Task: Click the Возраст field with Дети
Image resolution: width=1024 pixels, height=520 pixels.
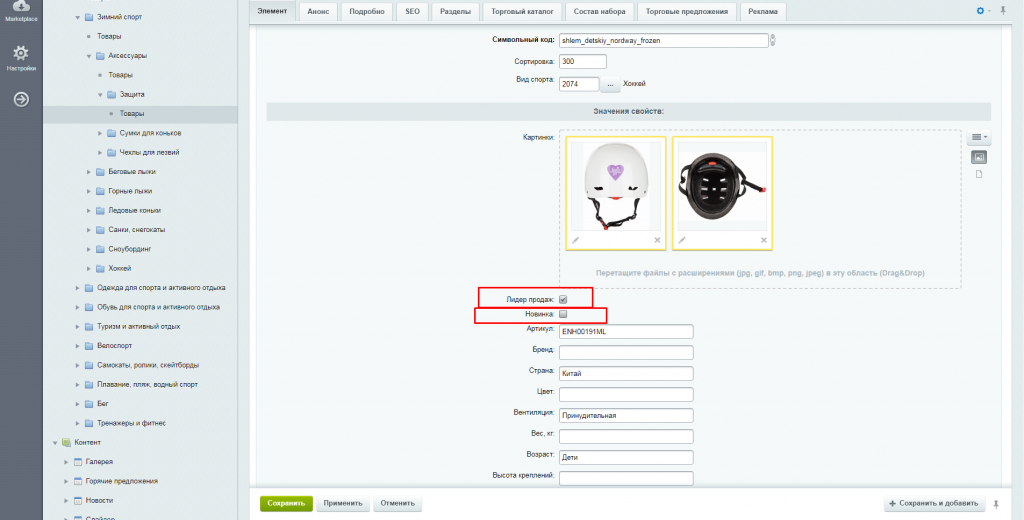Action: click(626, 457)
